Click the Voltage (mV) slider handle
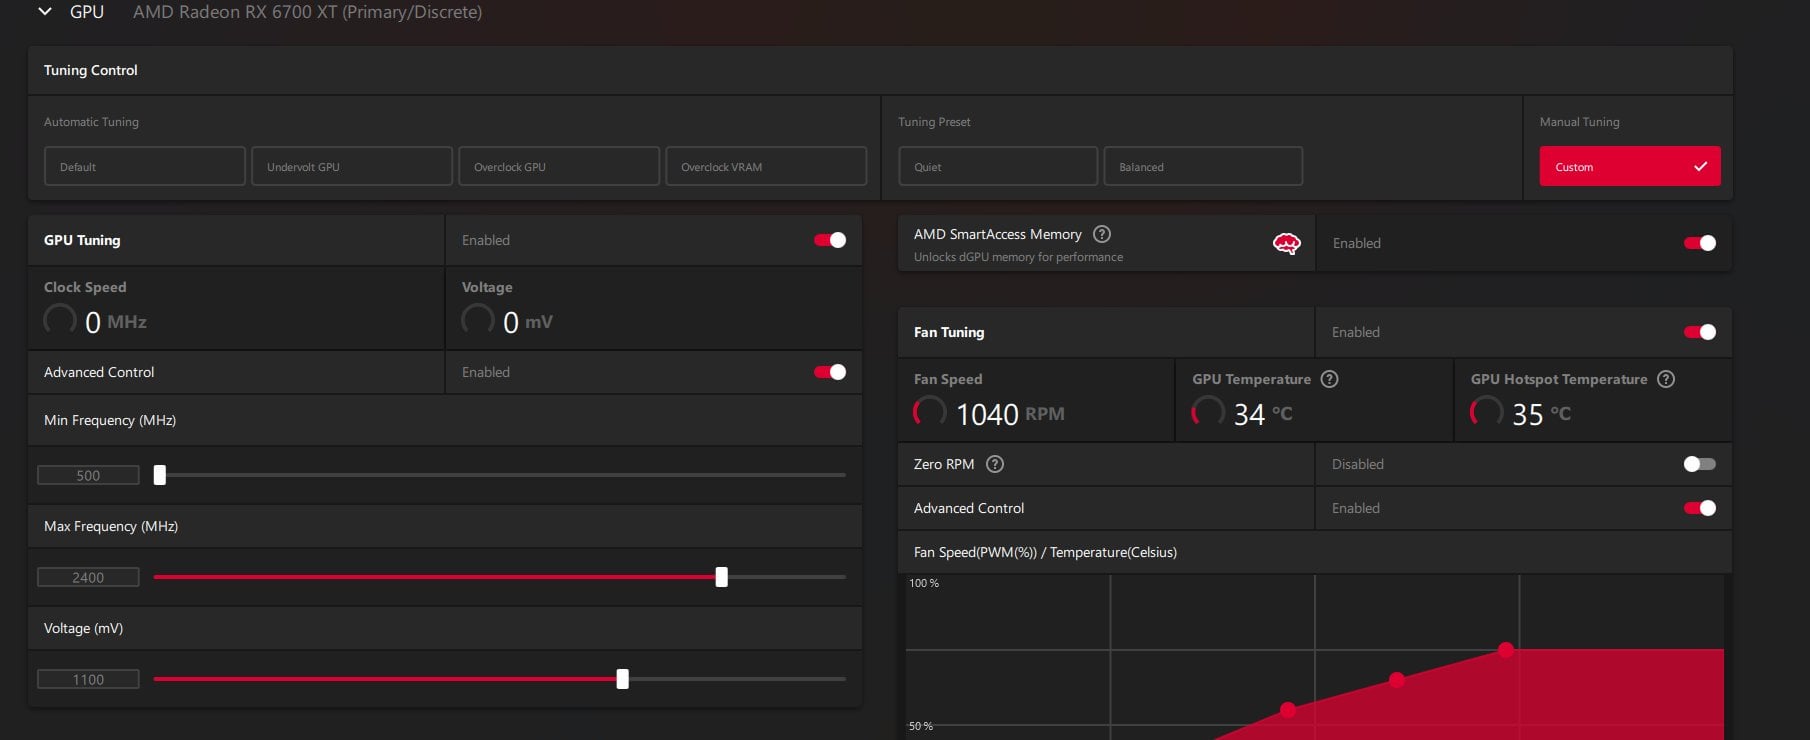The width and height of the screenshot is (1810, 740). pyautogui.click(x=622, y=679)
